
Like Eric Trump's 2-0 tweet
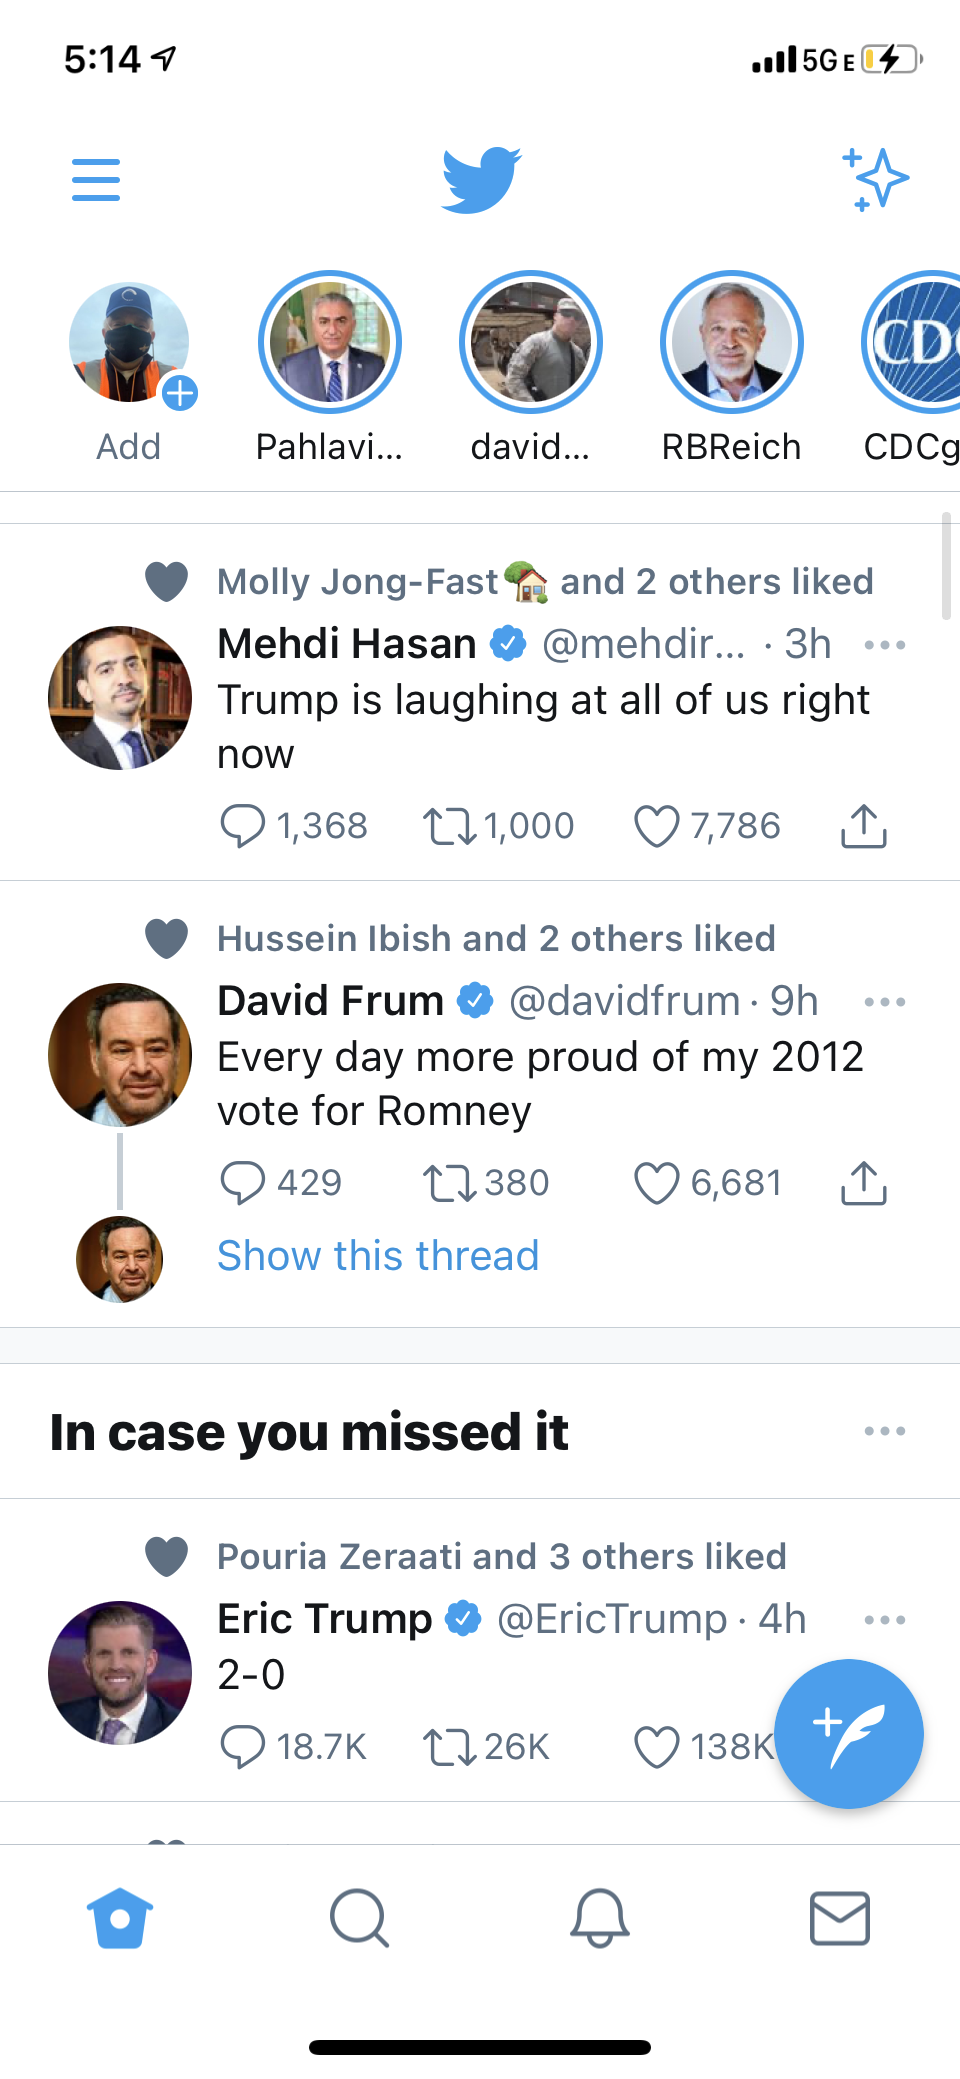tap(657, 1747)
